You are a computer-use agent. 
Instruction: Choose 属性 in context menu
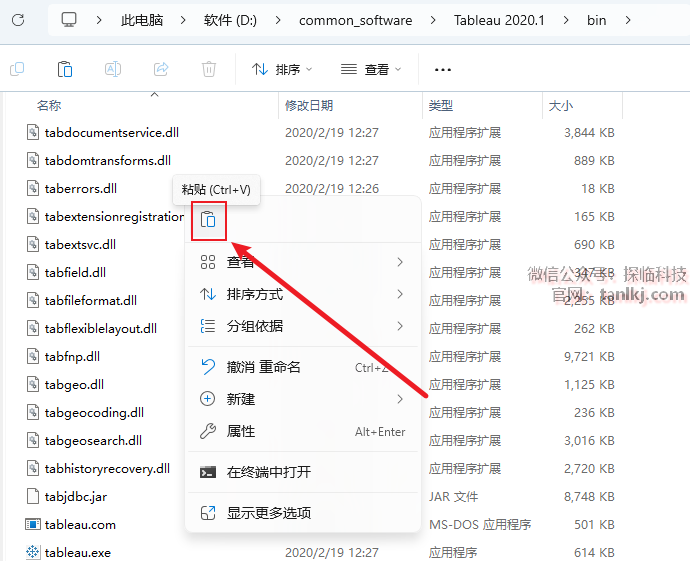(x=303, y=431)
